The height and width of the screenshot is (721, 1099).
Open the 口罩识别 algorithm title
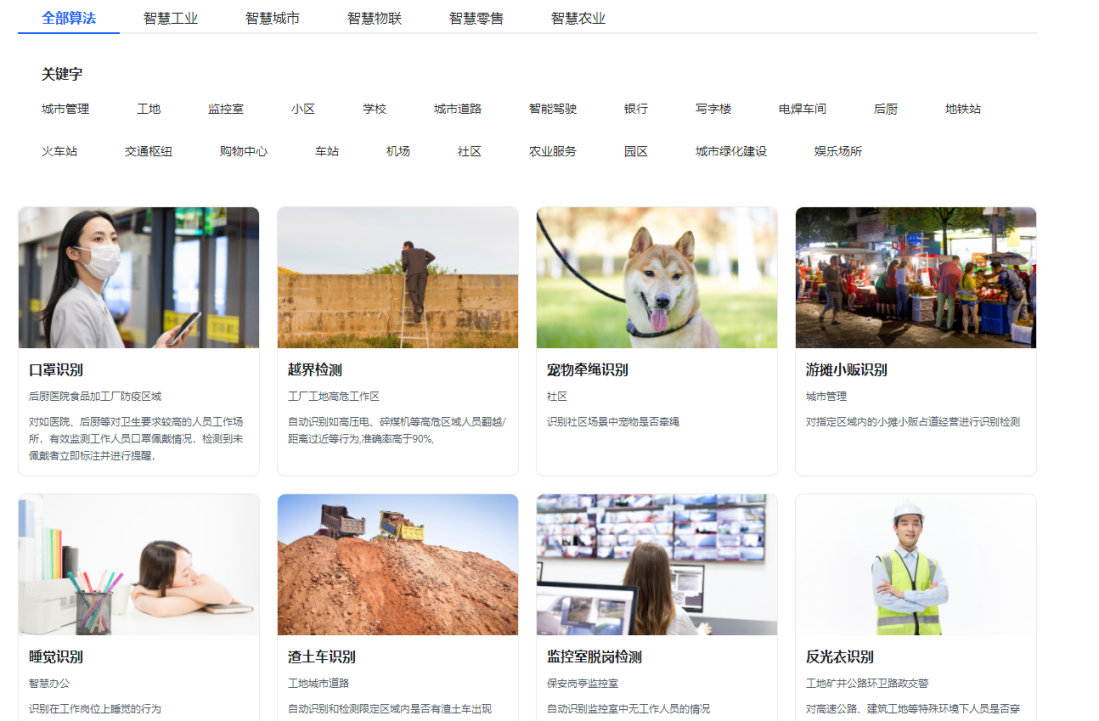coord(56,370)
